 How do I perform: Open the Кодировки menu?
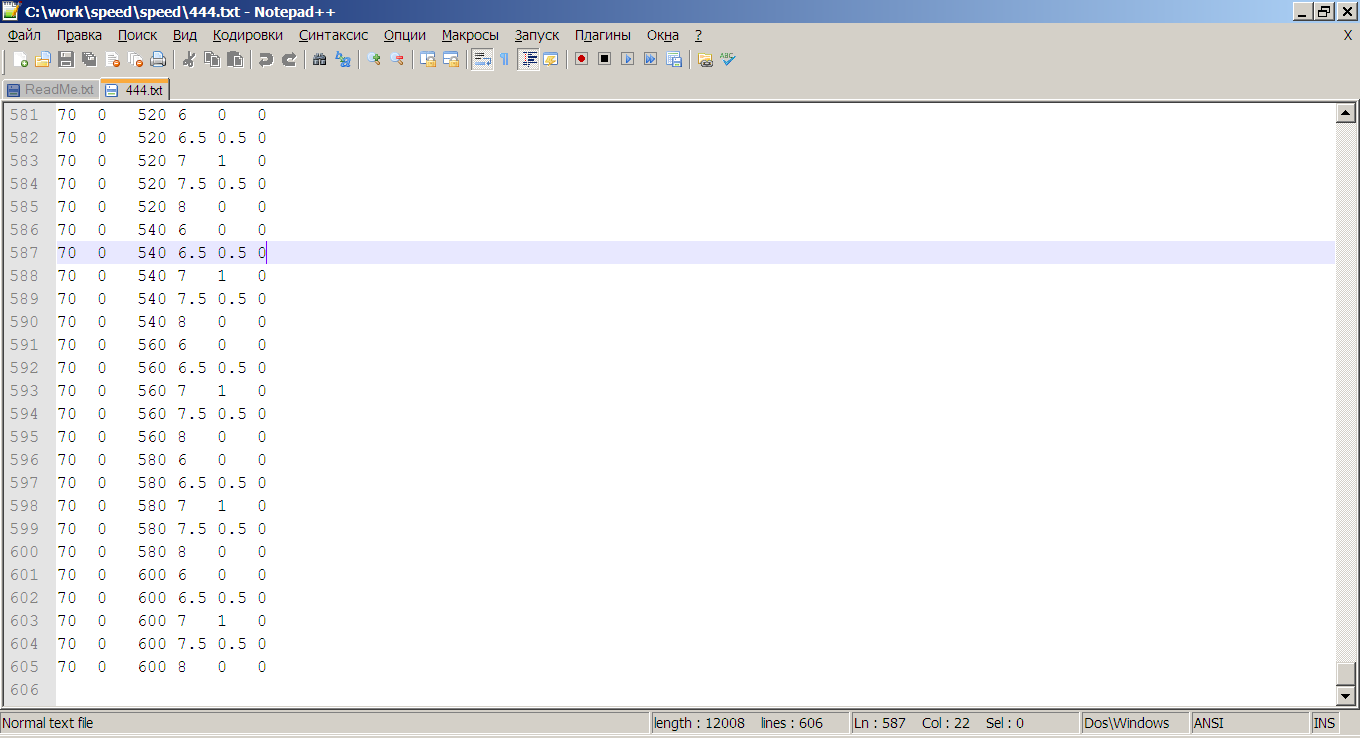(248, 35)
